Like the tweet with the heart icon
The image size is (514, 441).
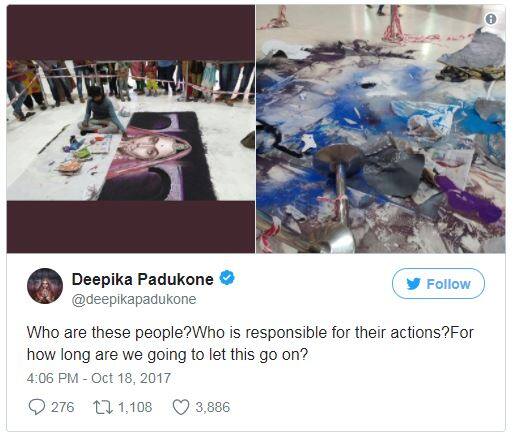[181, 407]
